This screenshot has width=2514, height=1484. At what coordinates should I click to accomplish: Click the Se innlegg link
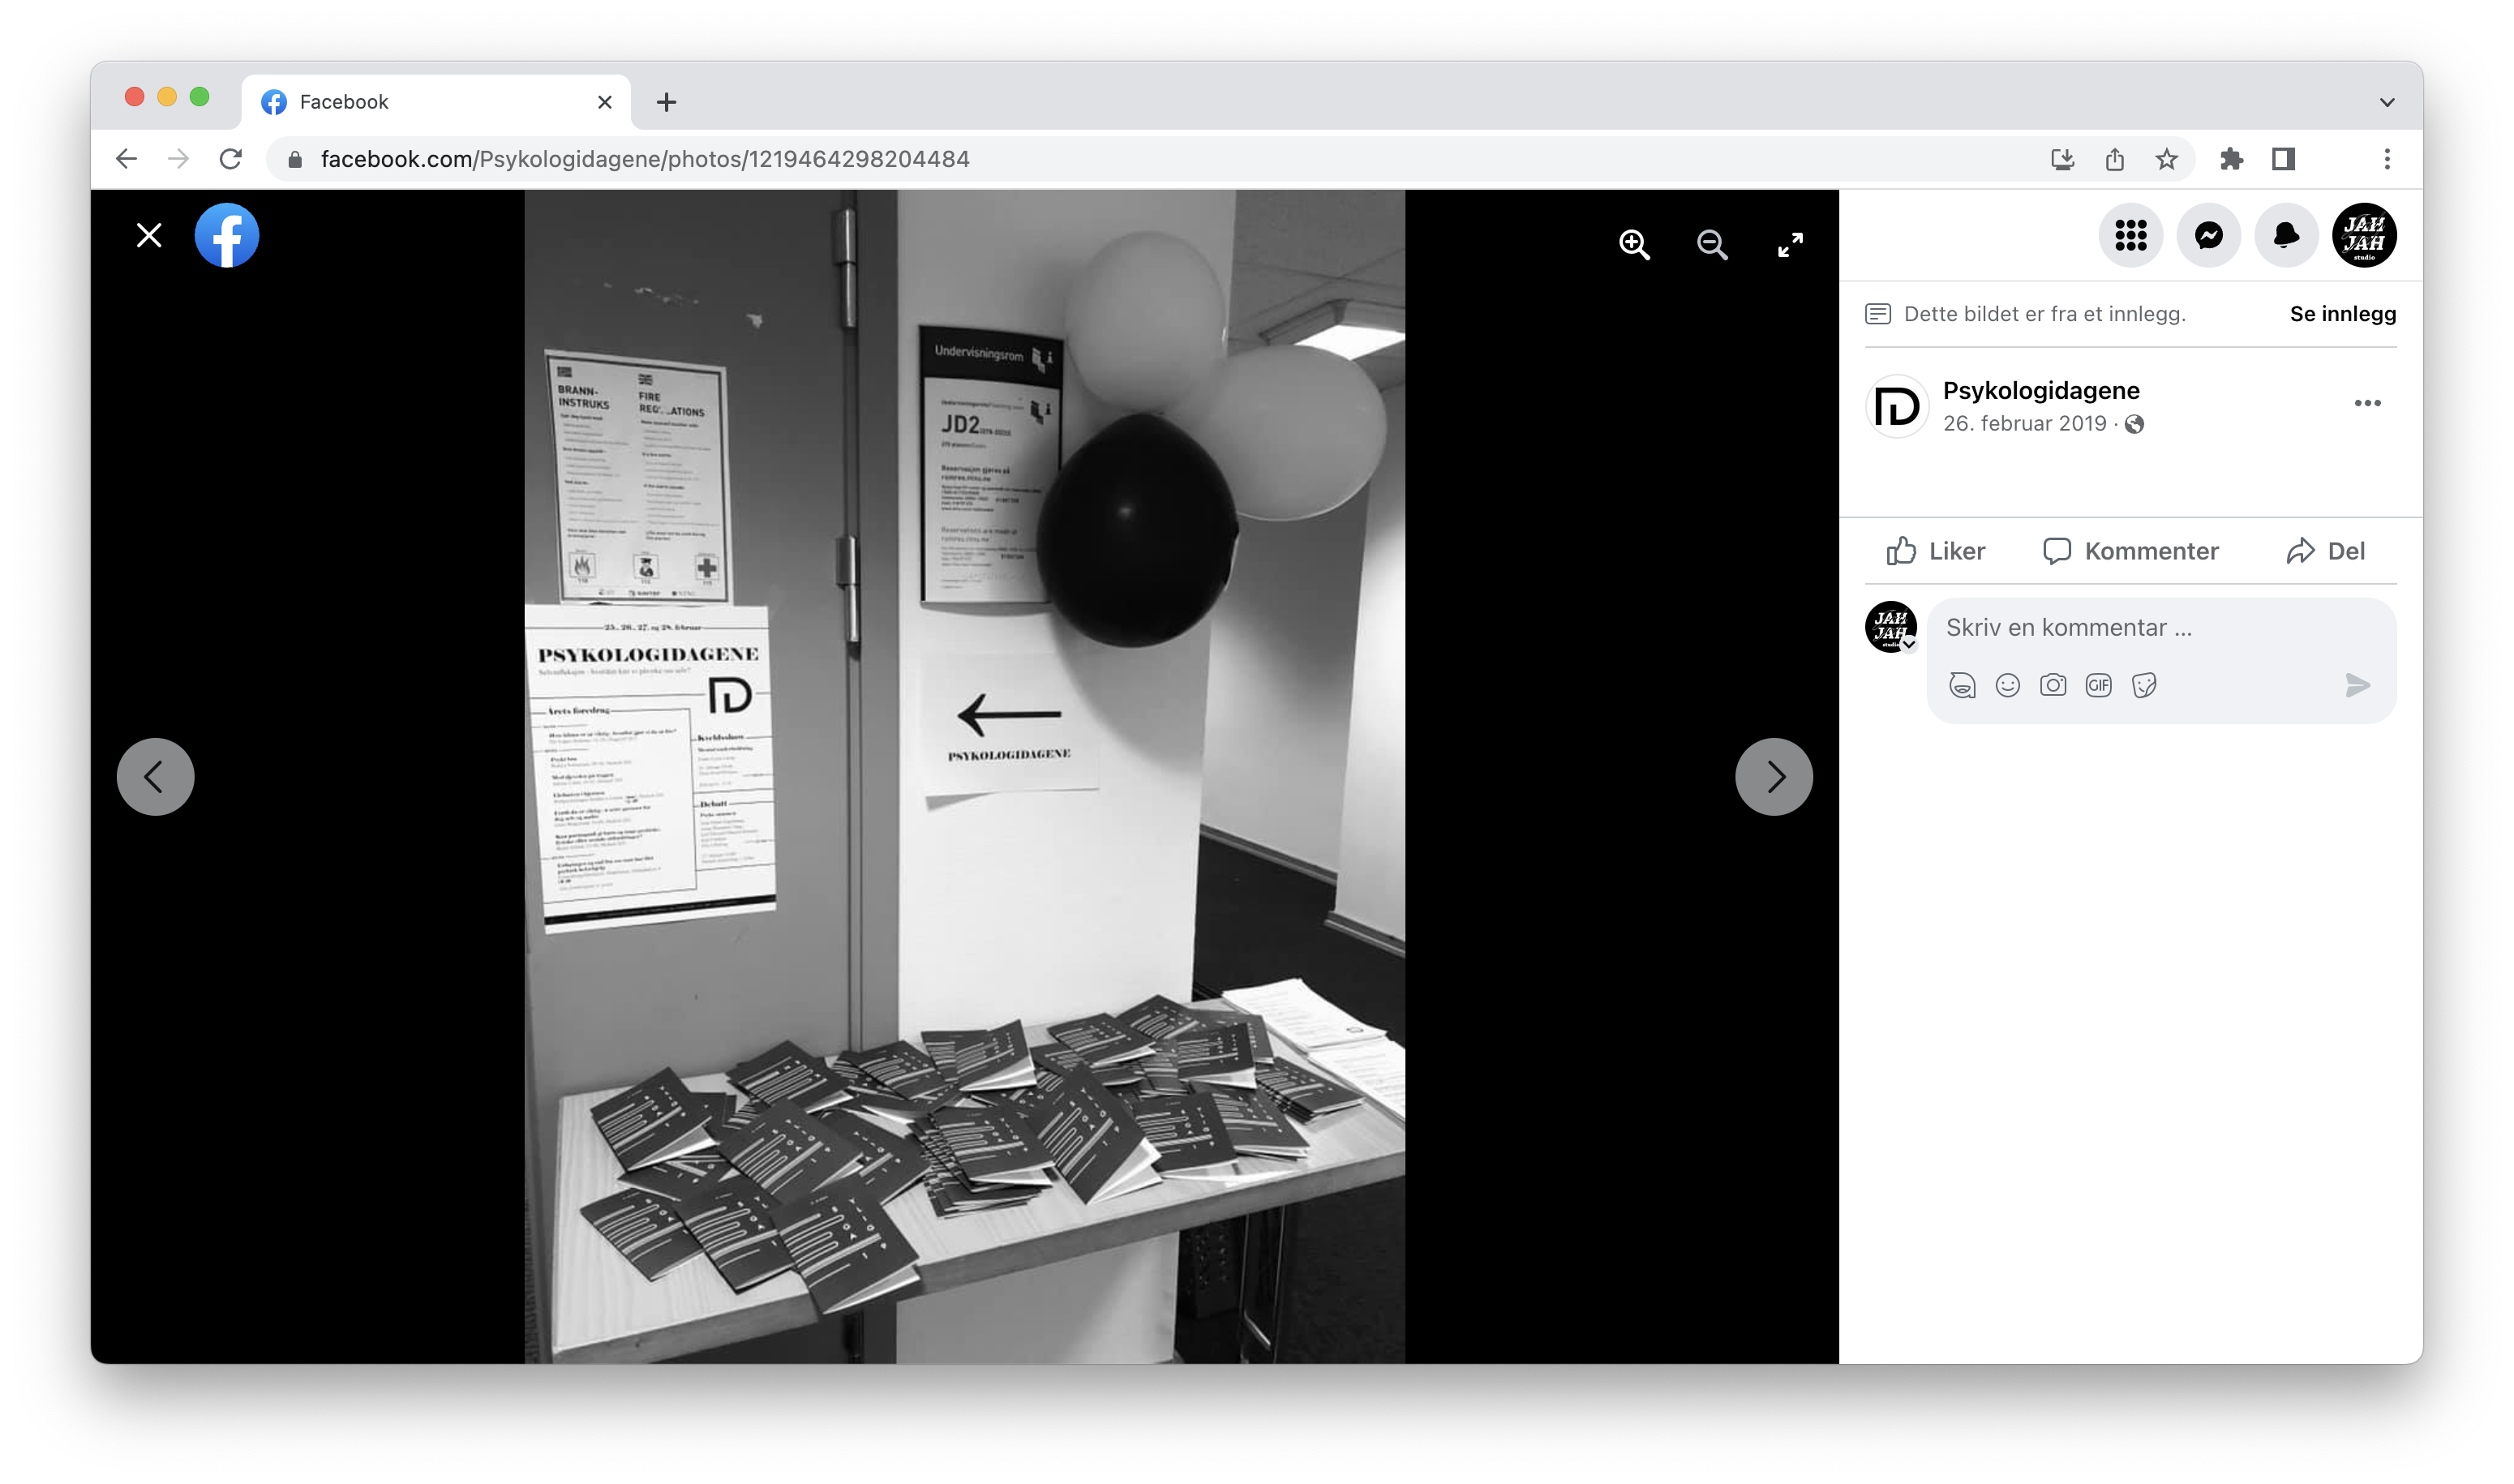tap(2342, 314)
